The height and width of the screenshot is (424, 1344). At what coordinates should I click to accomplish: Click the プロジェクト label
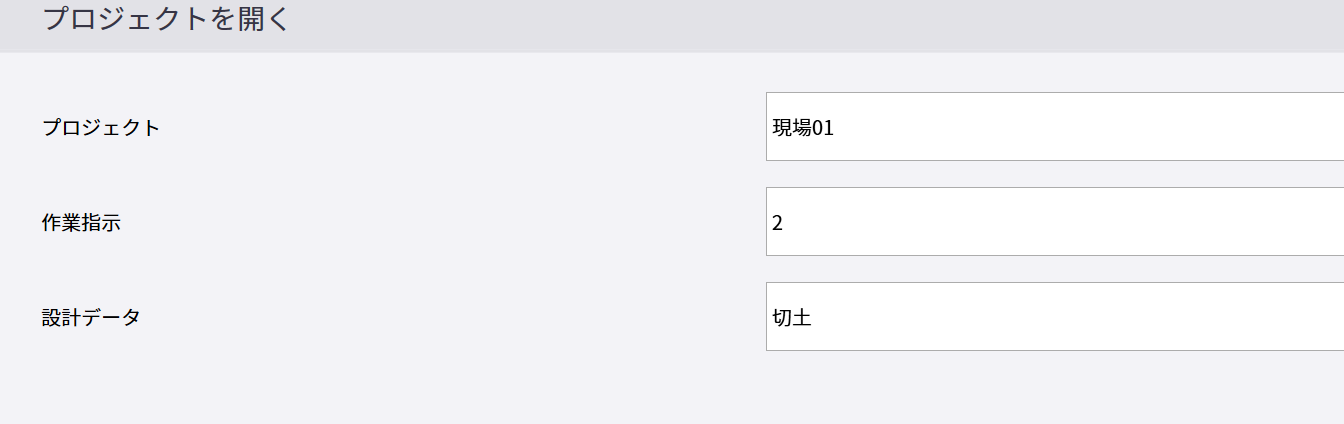(101, 128)
